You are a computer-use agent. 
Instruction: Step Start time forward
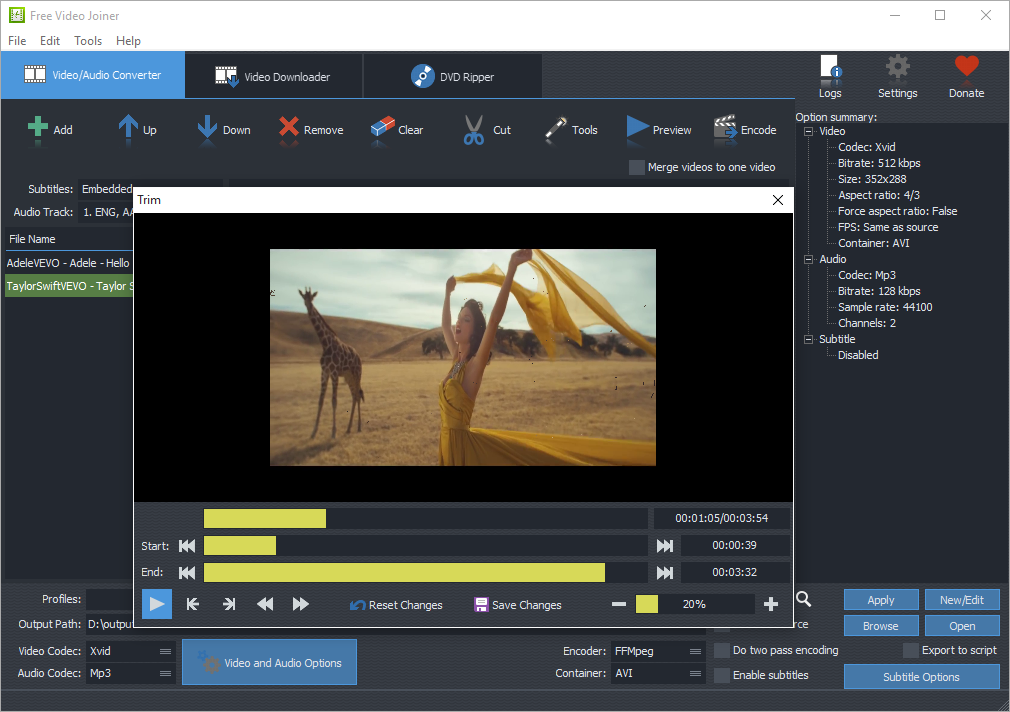(x=665, y=546)
